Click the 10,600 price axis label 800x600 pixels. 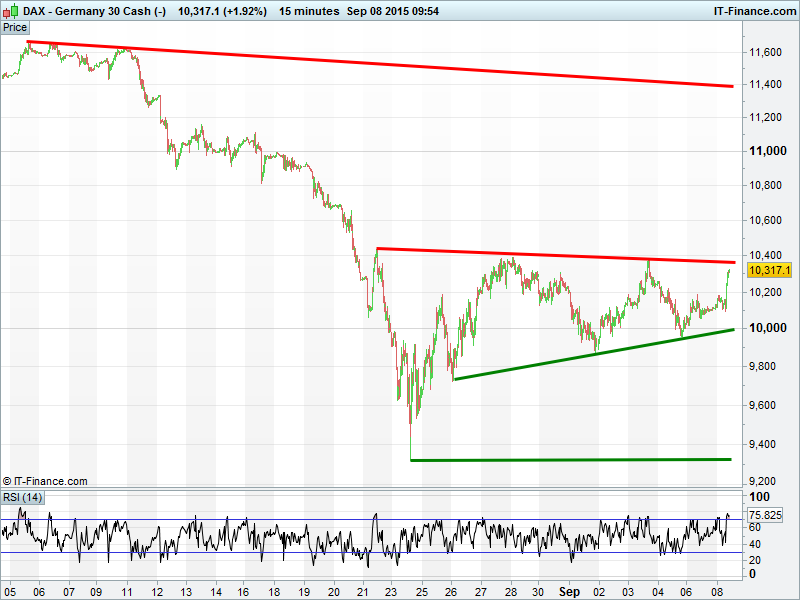(765, 220)
